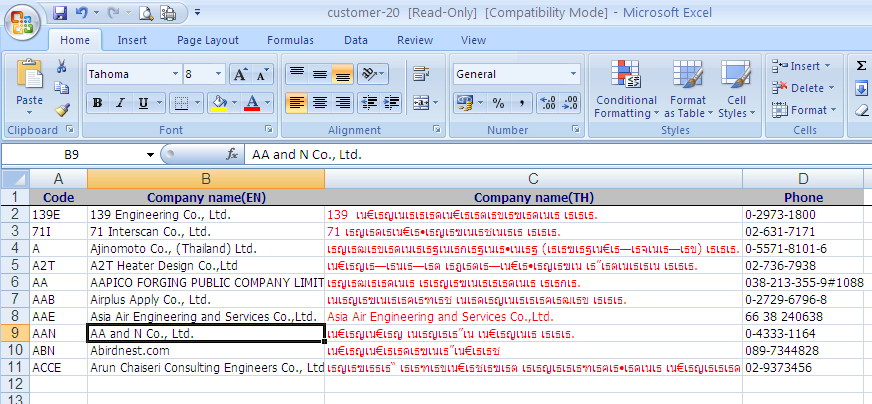
Task: Click the Name Box showing B9
Action: [x=72, y=155]
